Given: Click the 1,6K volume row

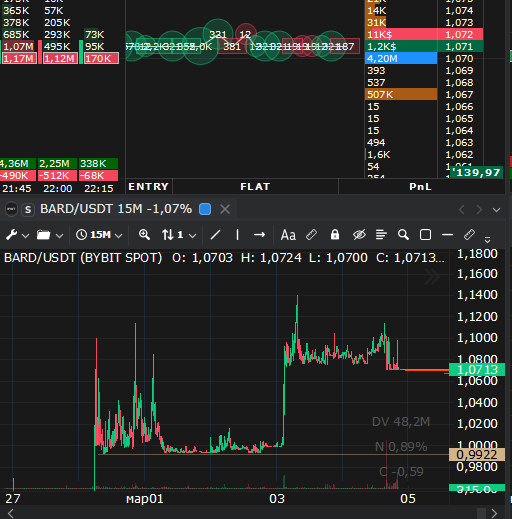Looking at the screenshot, I should coord(401,154).
